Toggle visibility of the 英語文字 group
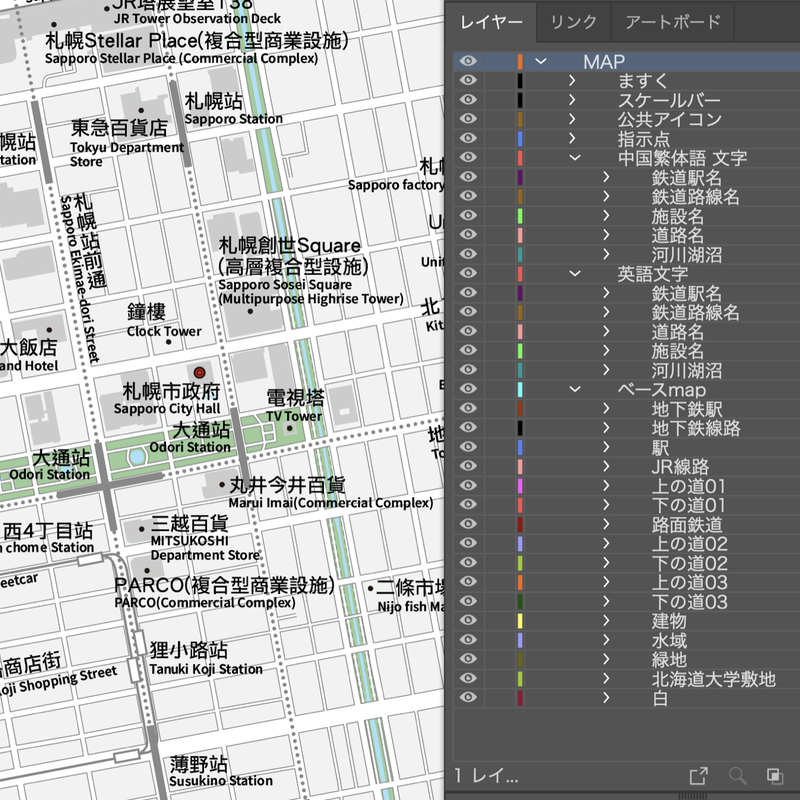 click(466, 273)
